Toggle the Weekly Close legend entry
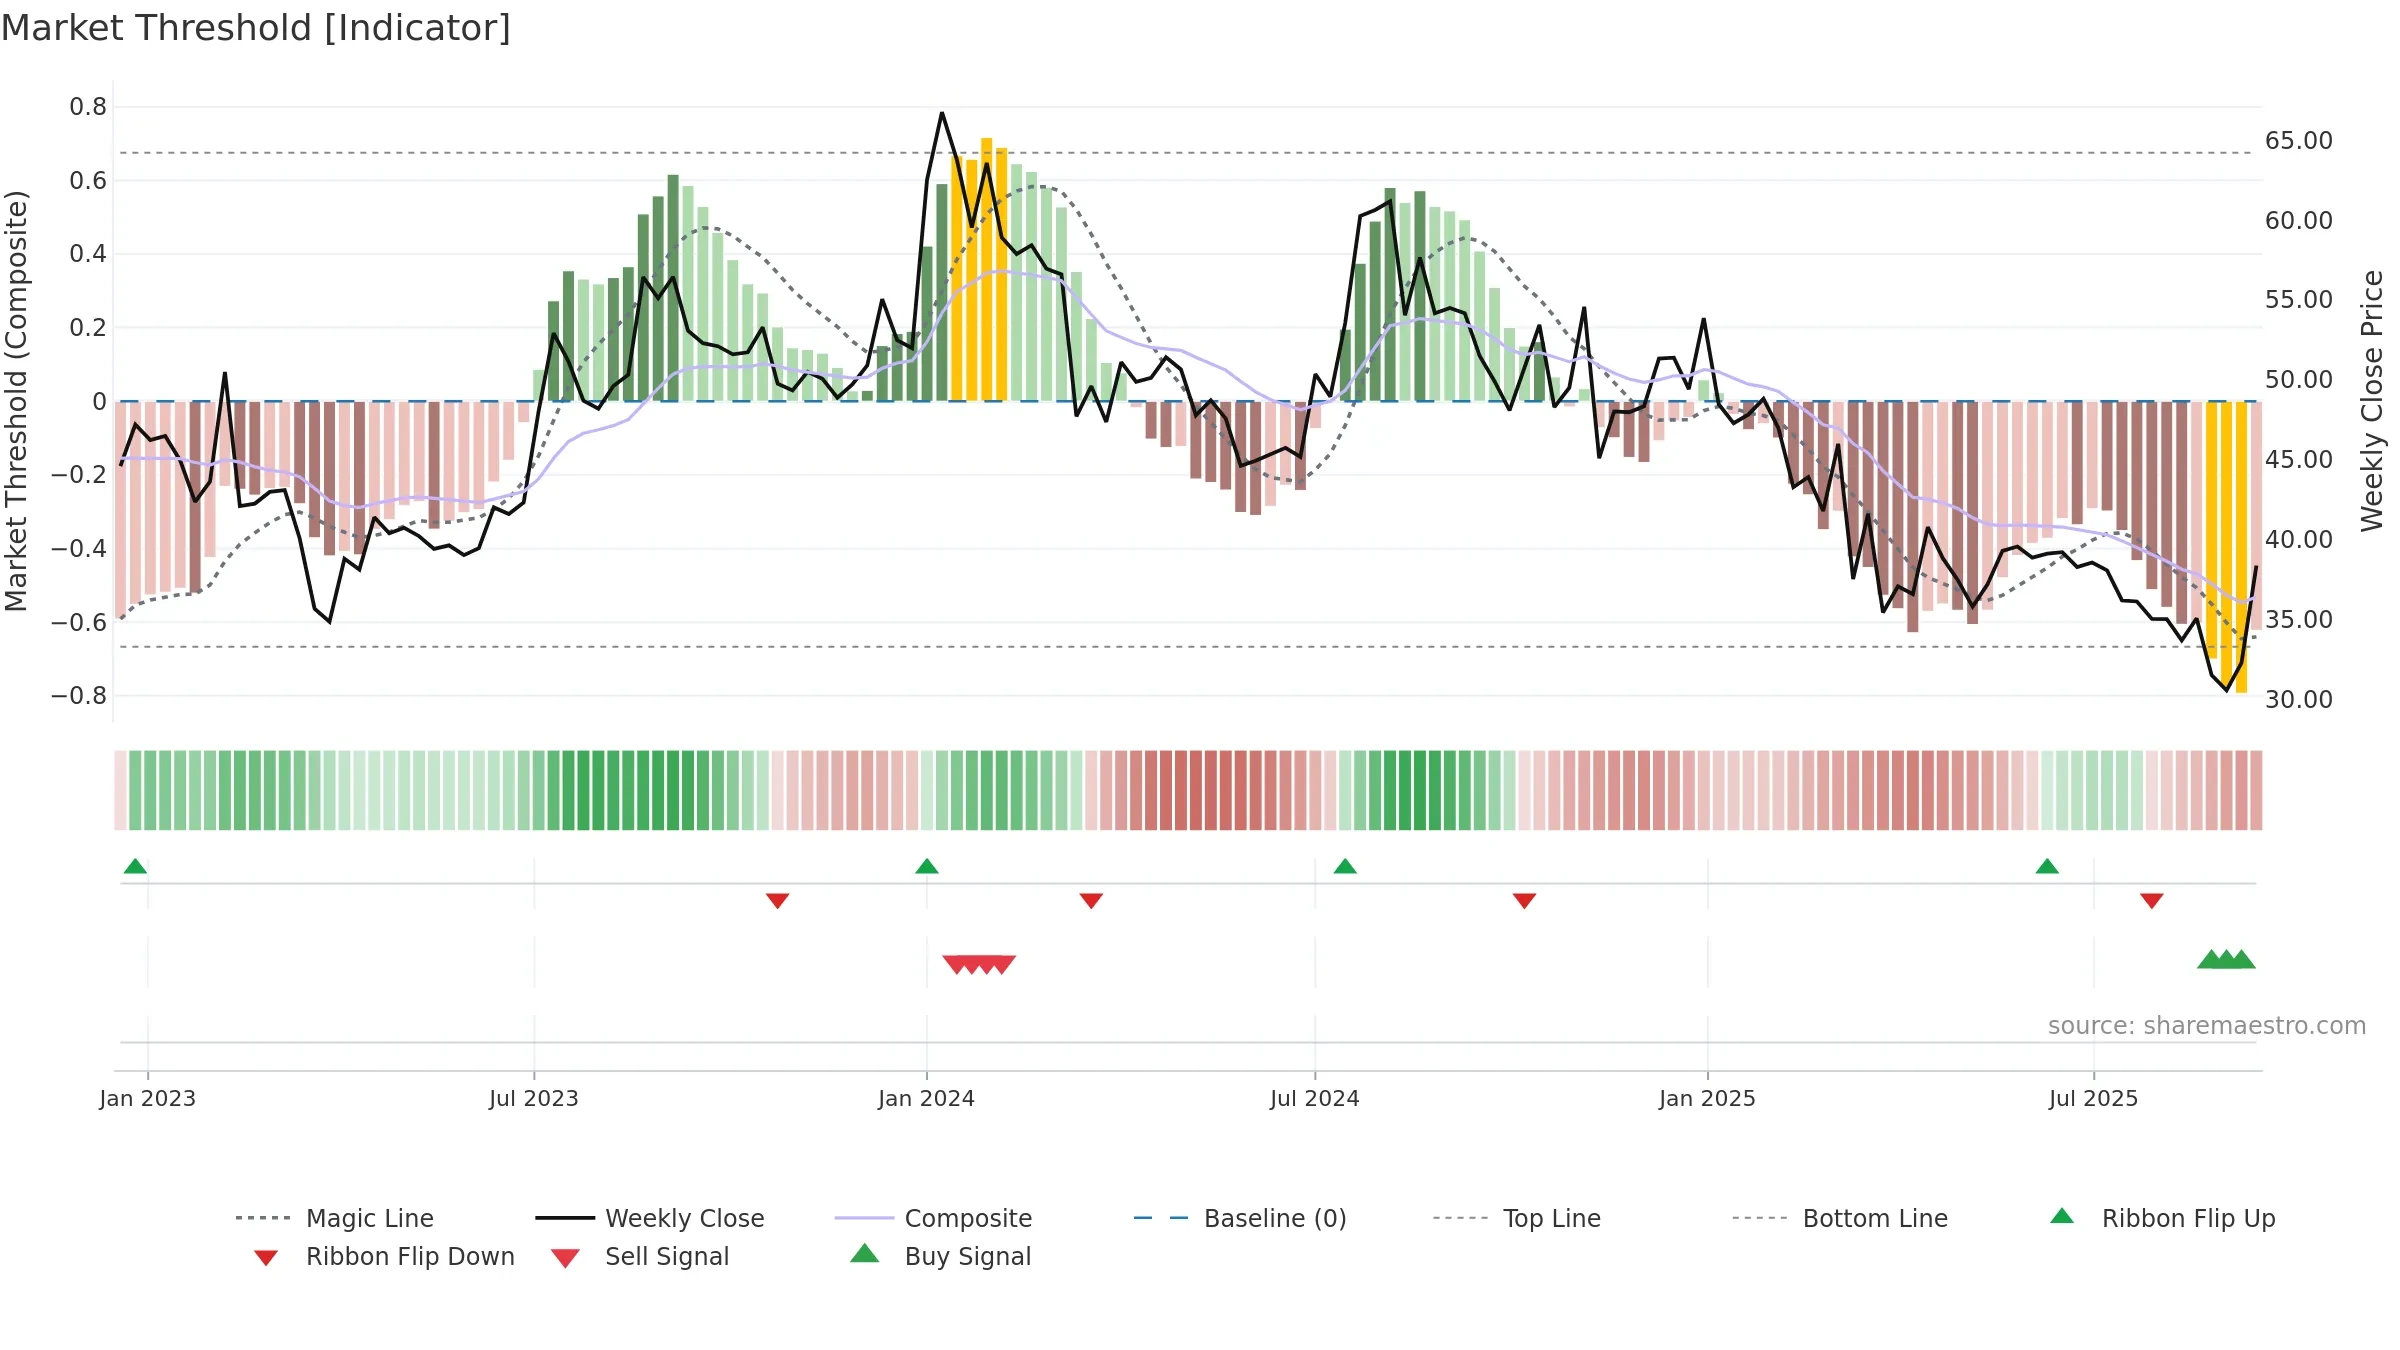The height and width of the screenshot is (1350, 2400). tap(650, 1218)
